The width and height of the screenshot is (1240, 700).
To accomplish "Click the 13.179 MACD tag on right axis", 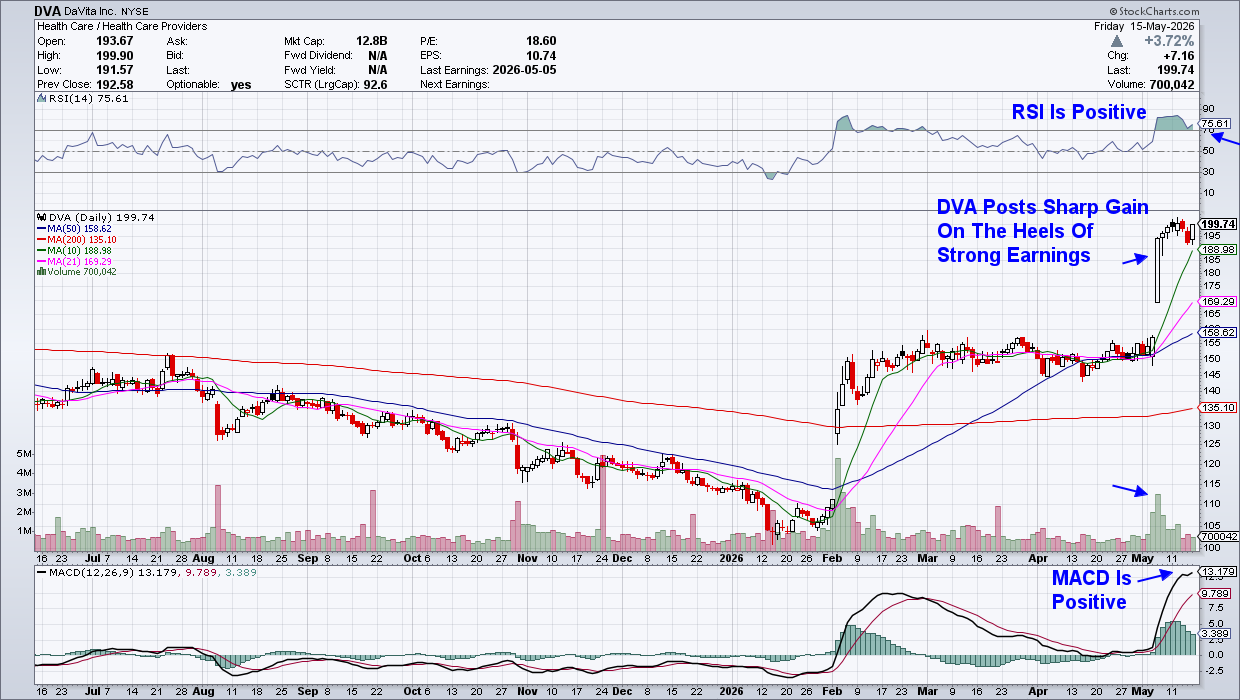I will 1217,572.
